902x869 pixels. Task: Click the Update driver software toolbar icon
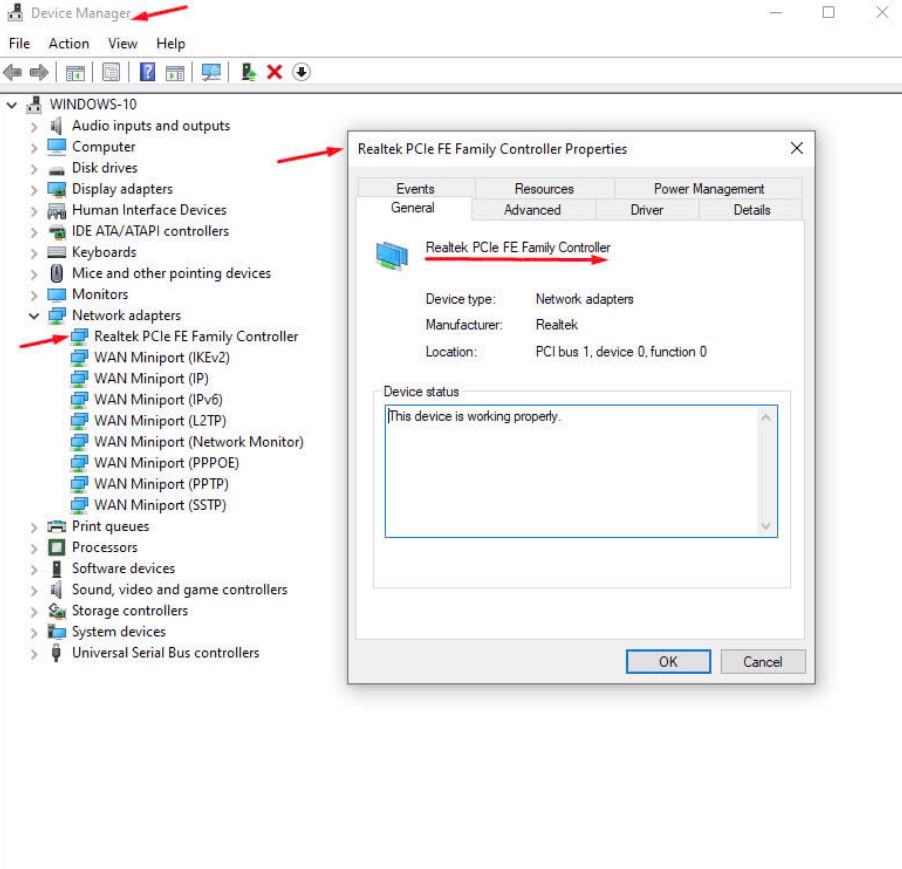coord(248,72)
